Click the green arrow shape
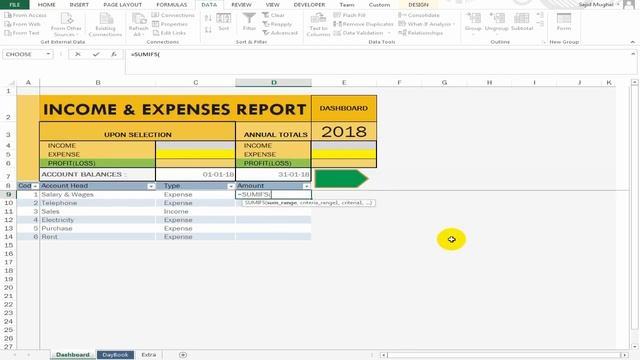The width and height of the screenshot is (640, 360). [341, 178]
